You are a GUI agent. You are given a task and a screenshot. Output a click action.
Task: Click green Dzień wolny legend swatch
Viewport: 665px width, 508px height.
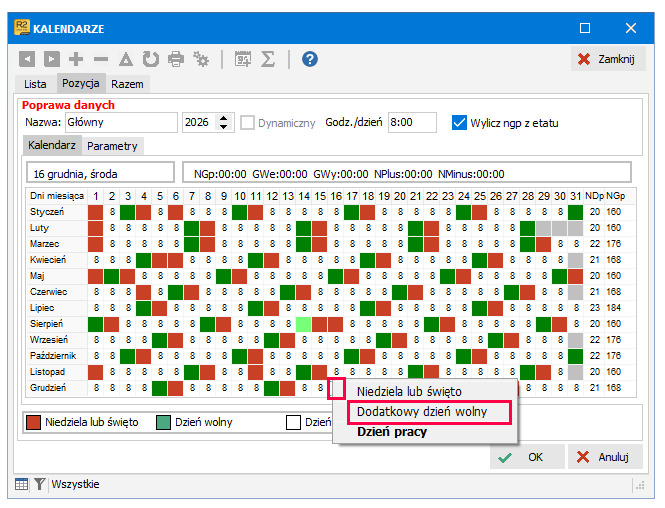(x=163, y=422)
